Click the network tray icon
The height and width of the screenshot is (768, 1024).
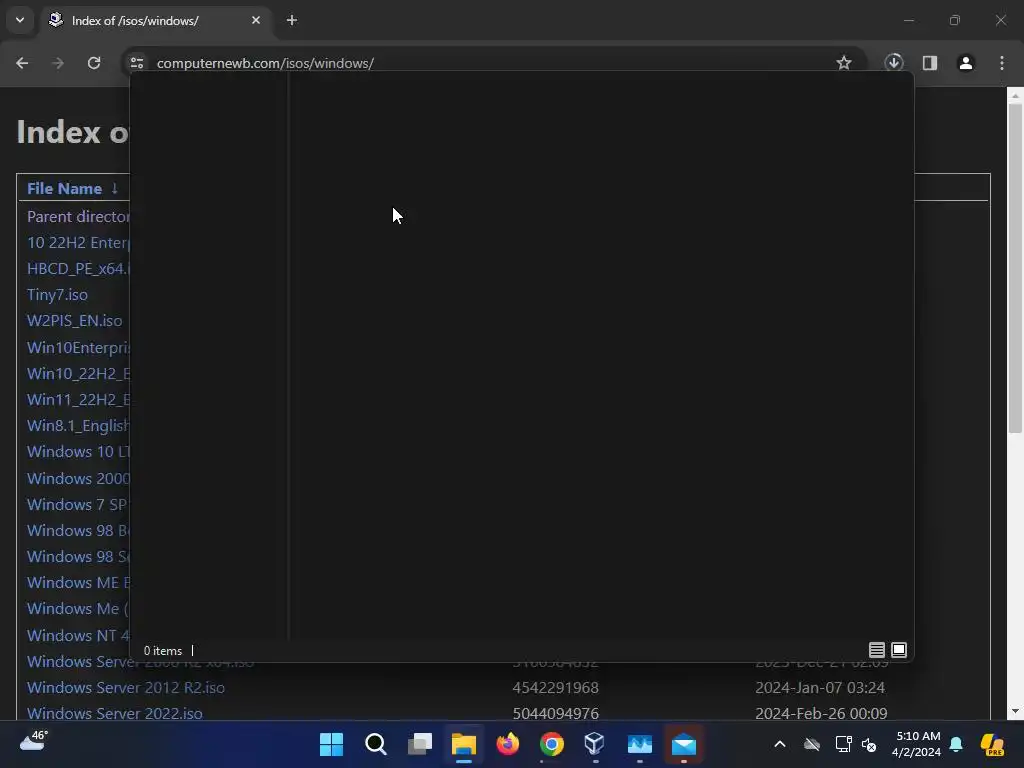tap(843, 744)
